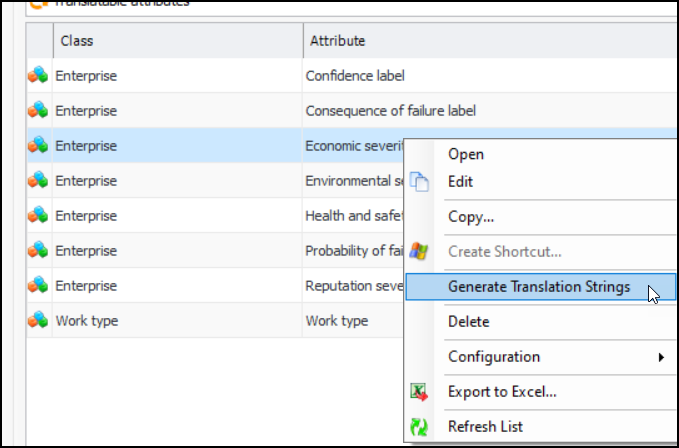
Task: Click the Excel export icon
Action: 420,392
